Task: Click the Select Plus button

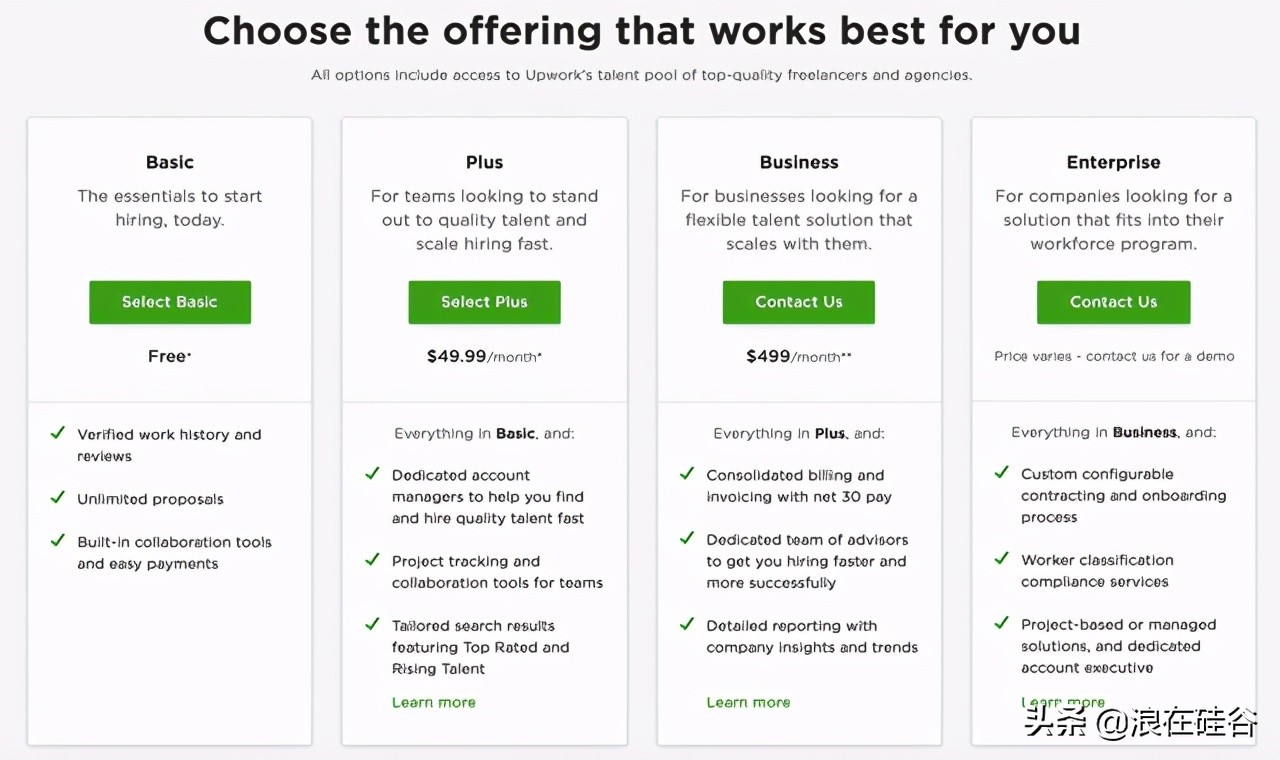Action: coord(484,302)
